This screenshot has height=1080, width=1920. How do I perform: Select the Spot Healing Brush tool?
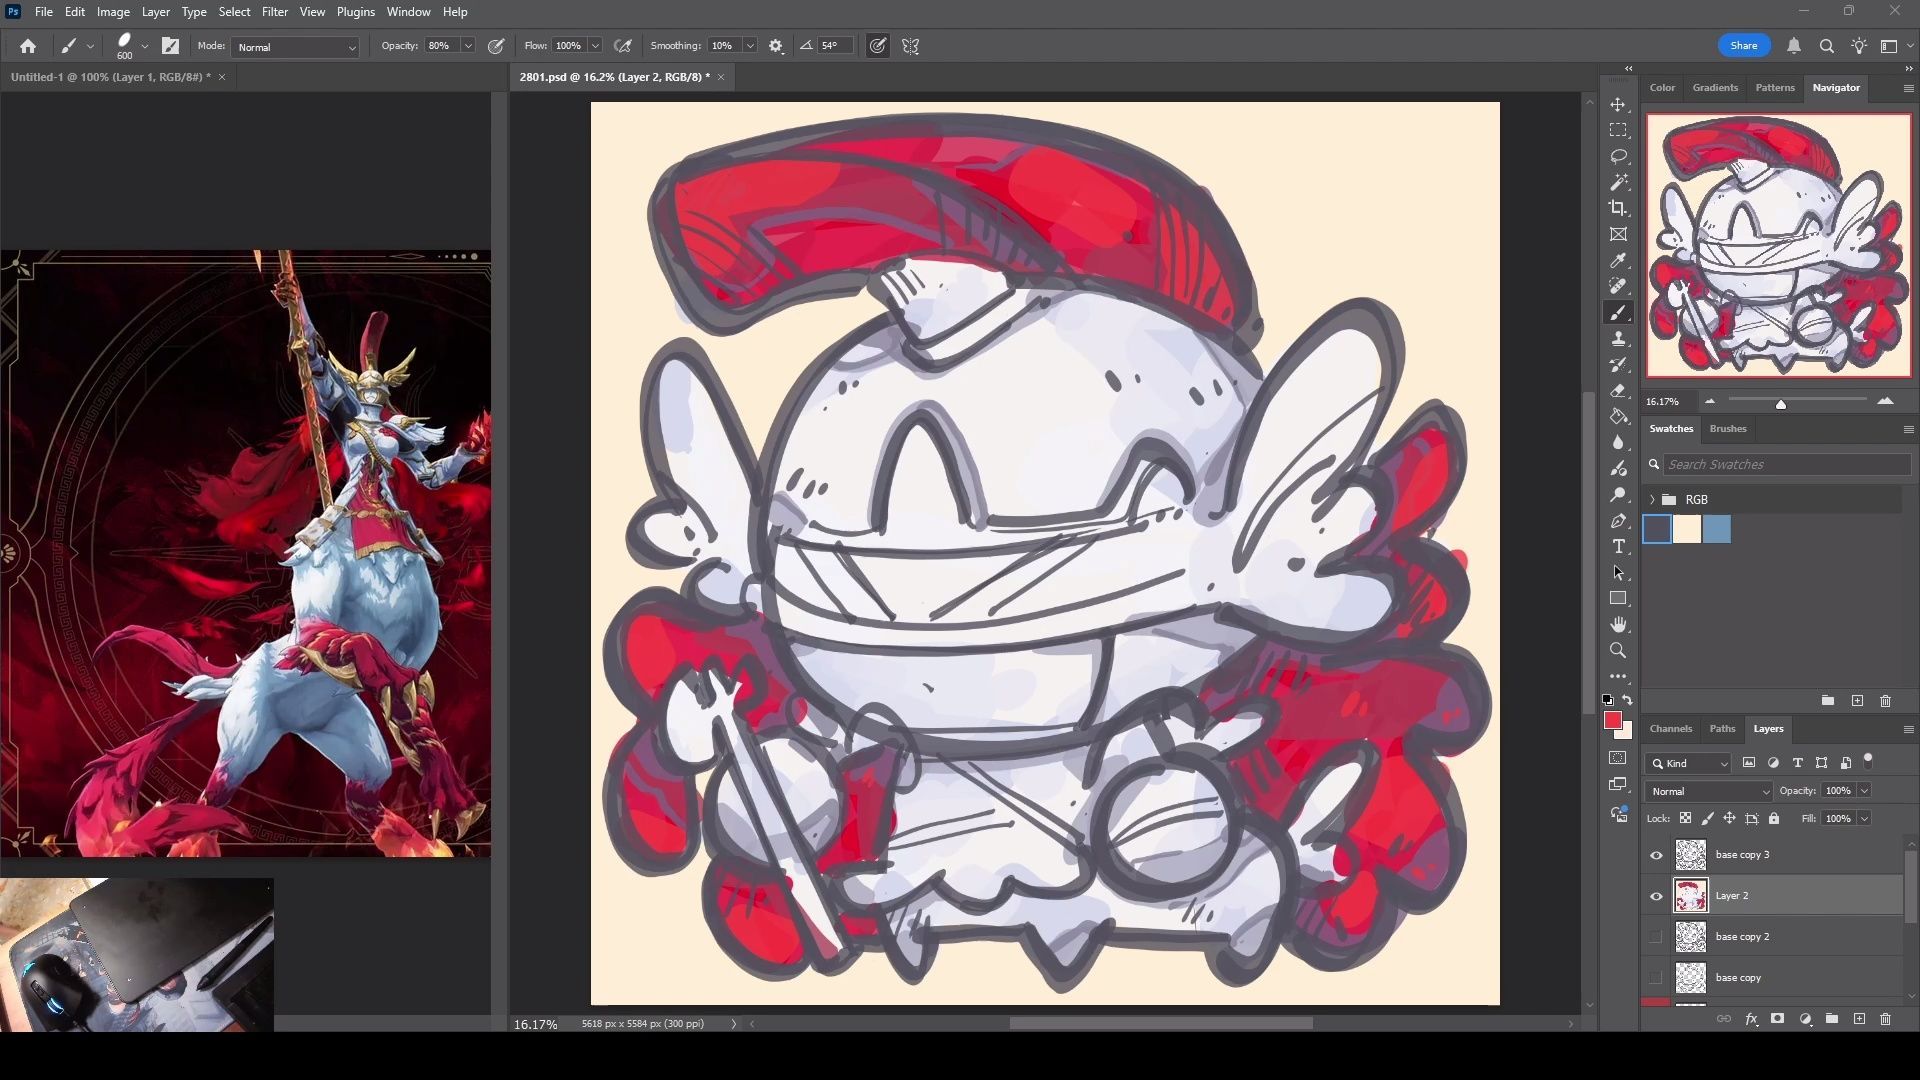[x=1618, y=287]
